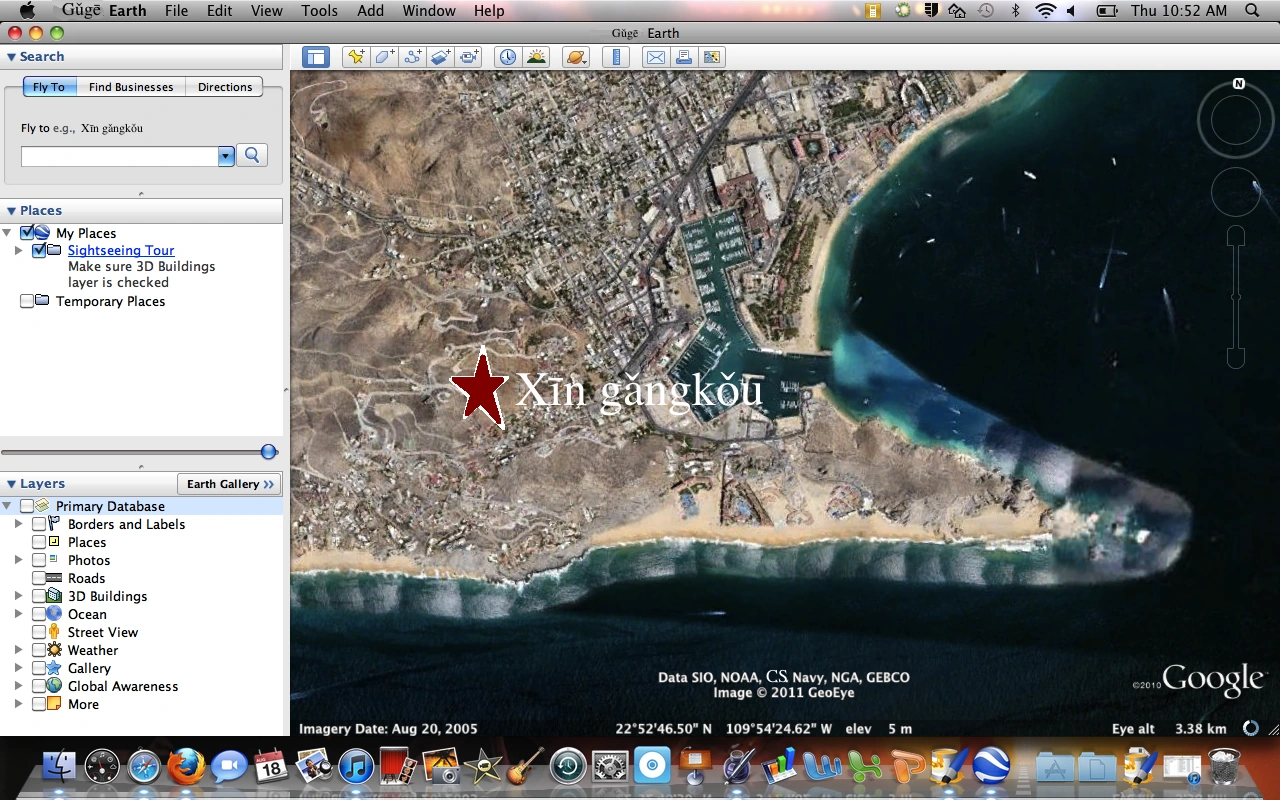The width and height of the screenshot is (1280, 800).
Task: Launch iTunes from the Dock
Action: 356,767
